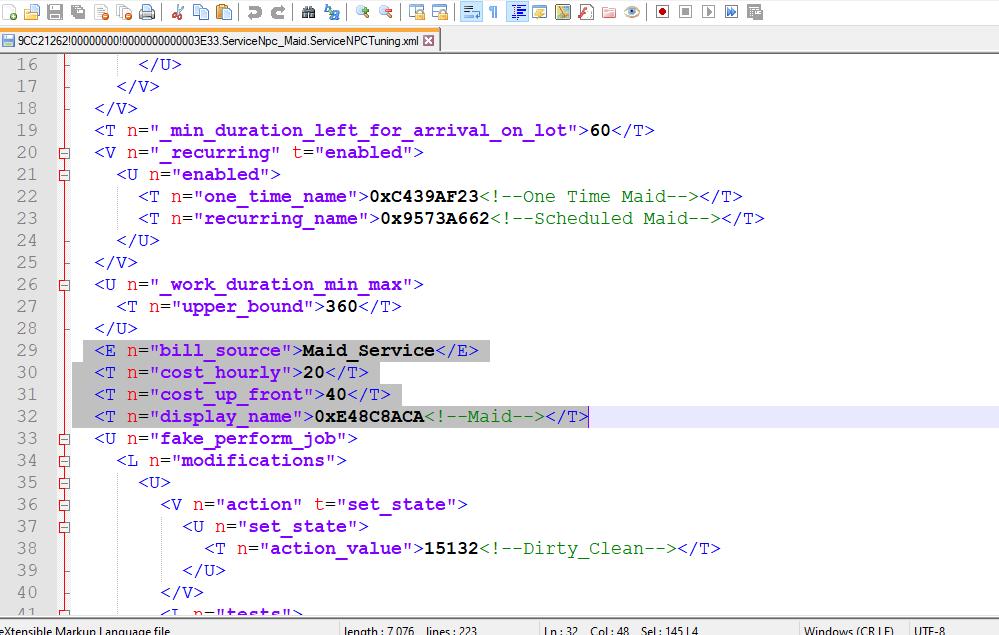
Task: Toggle the Indent Guide button
Action: 518,12
